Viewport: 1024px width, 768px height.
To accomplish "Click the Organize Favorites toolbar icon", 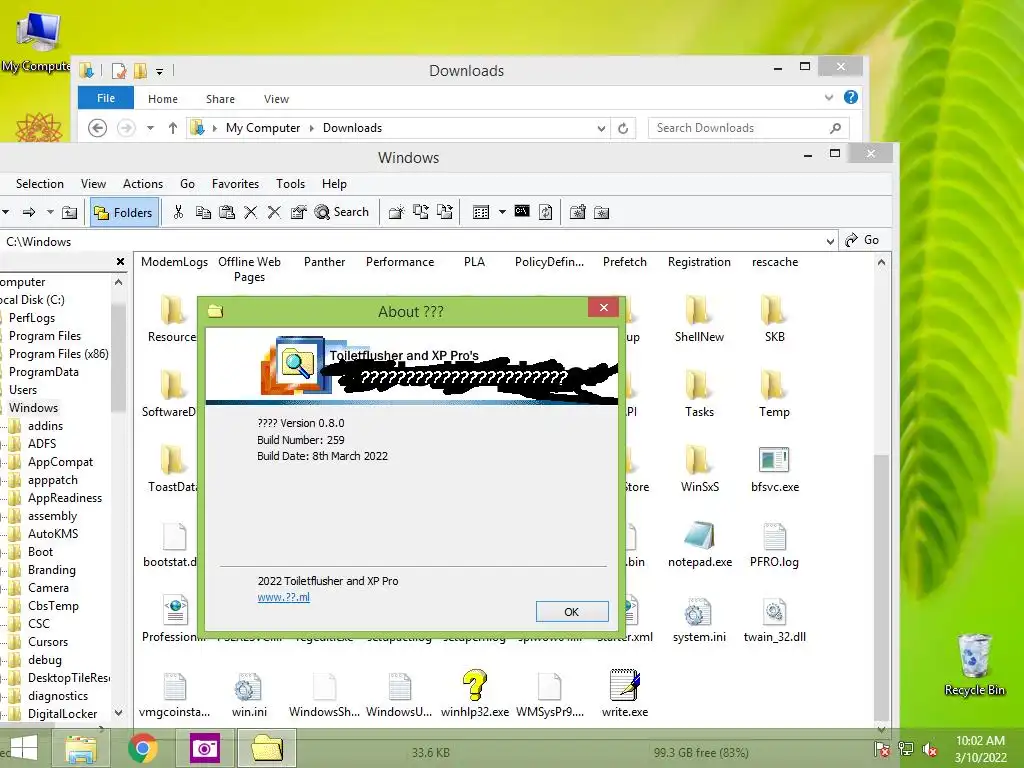I will pyautogui.click(x=601, y=212).
